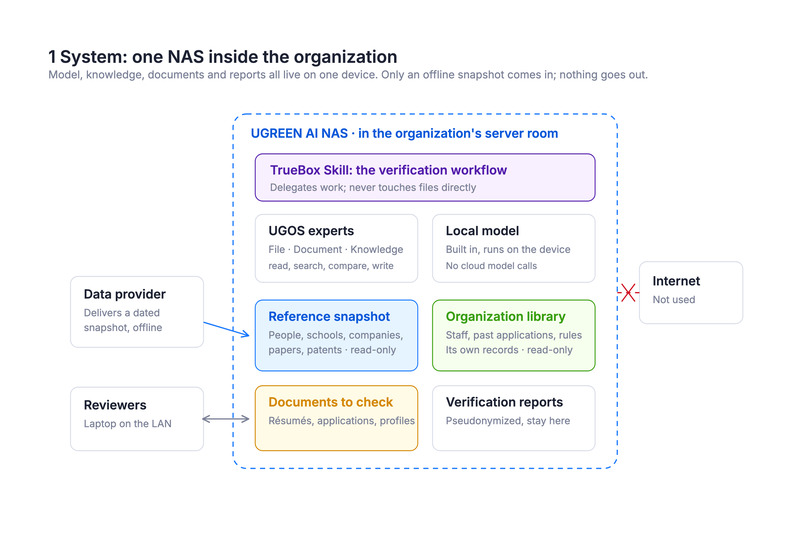The width and height of the screenshot is (806, 537).
Task: Click the text "People, schools, companies,"
Action: (336, 335)
